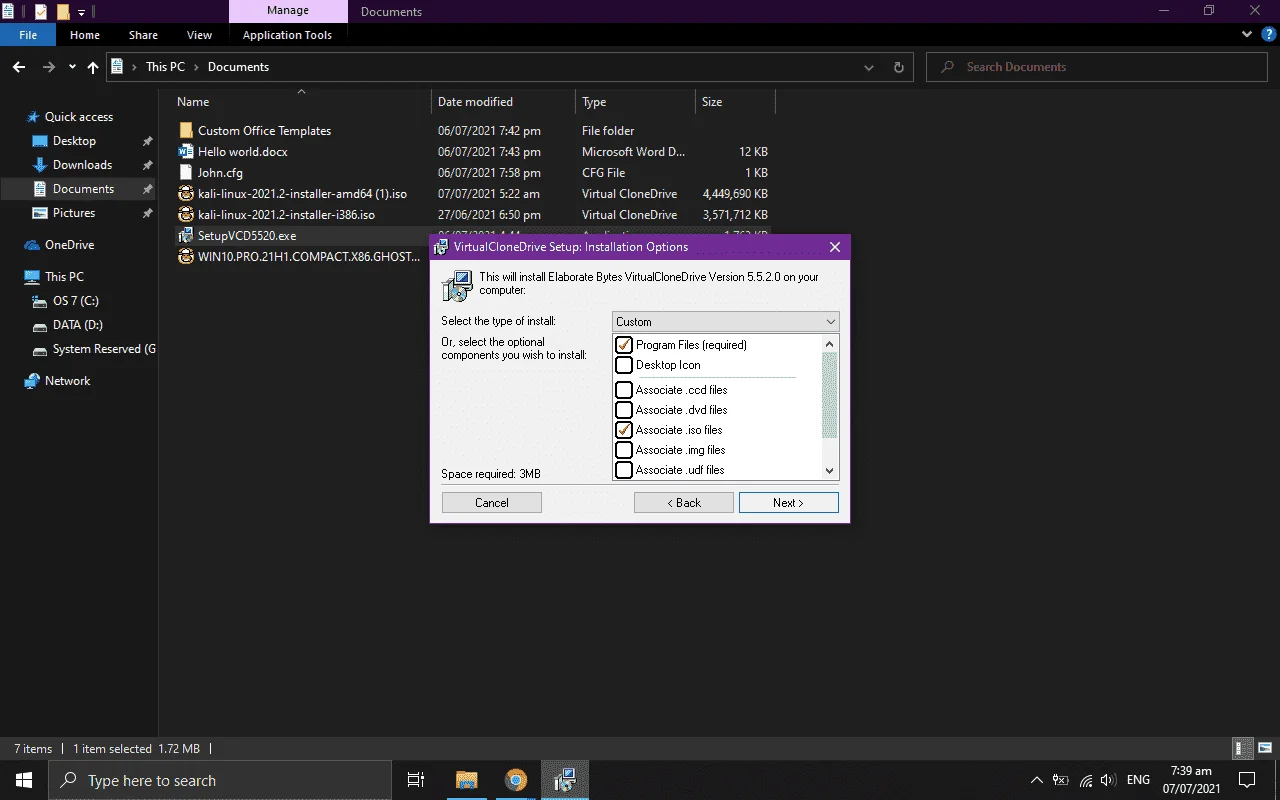Click the volume speaker icon

point(1107,780)
